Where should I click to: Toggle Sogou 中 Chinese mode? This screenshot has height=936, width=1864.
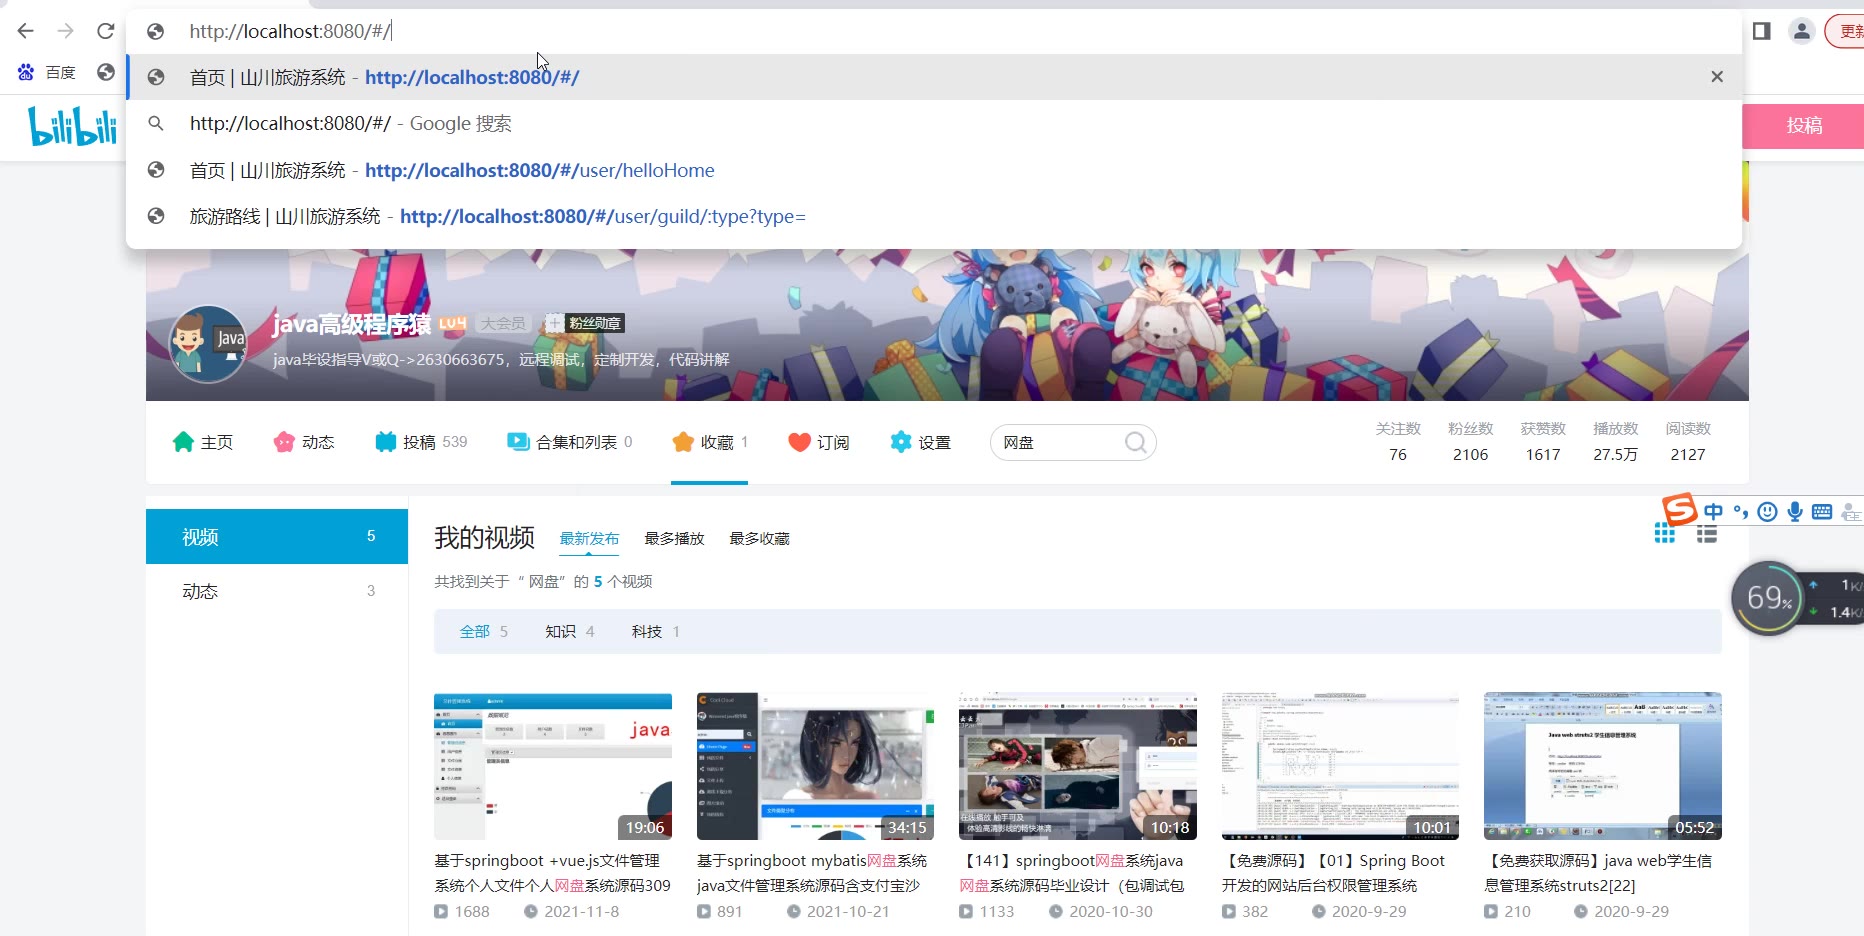[1714, 512]
